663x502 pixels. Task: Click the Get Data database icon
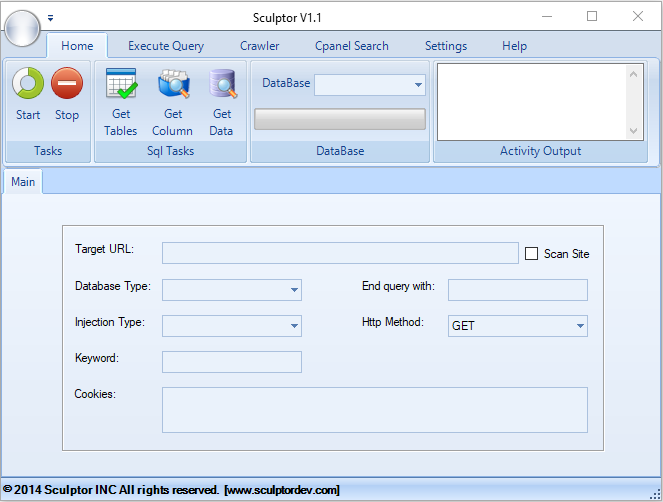(x=221, y=86)
